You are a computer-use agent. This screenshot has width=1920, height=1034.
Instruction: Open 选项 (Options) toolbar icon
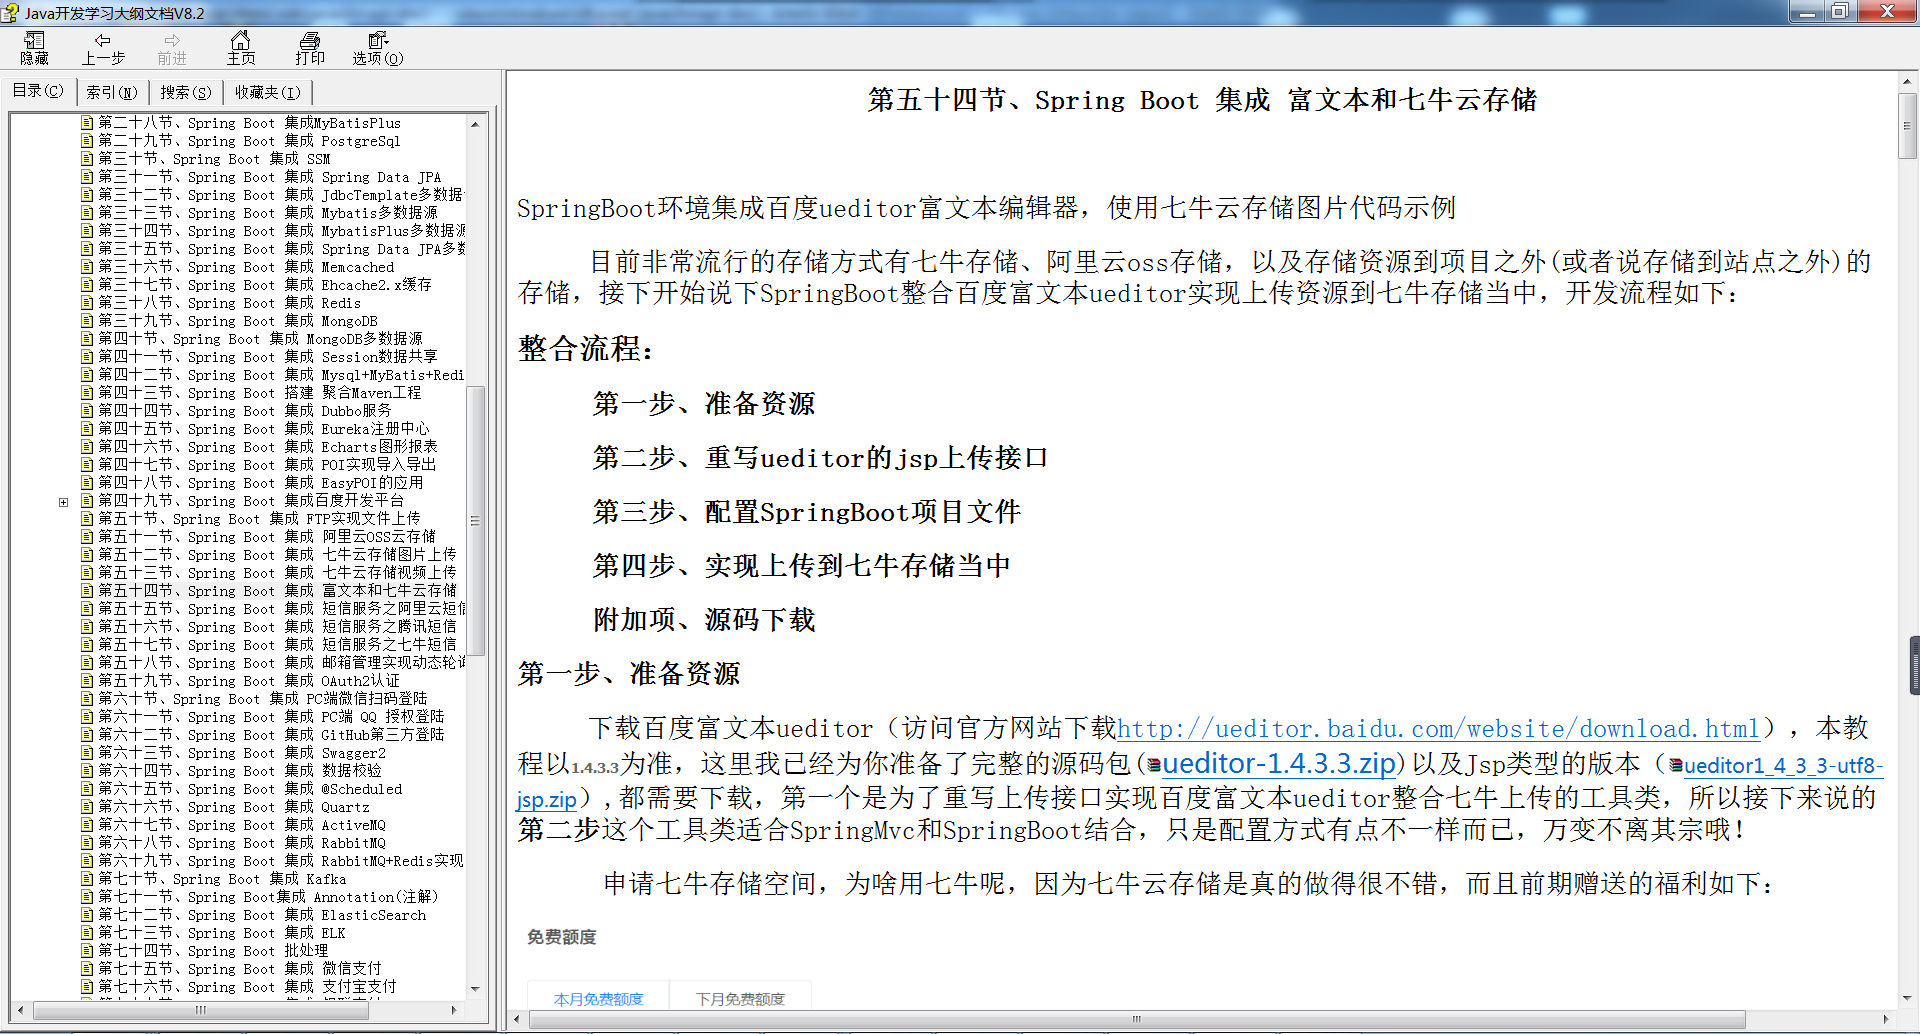pos(378,48)
